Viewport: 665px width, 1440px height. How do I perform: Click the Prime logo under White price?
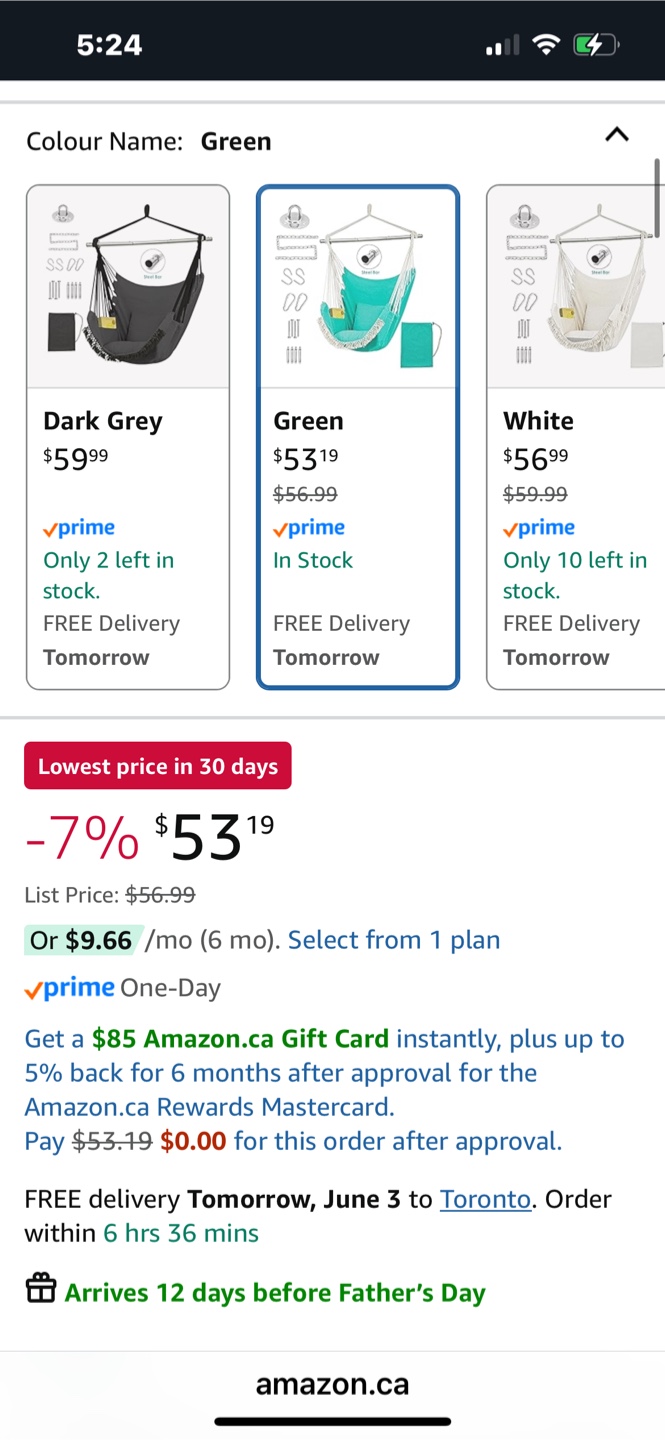coord(539,528)
